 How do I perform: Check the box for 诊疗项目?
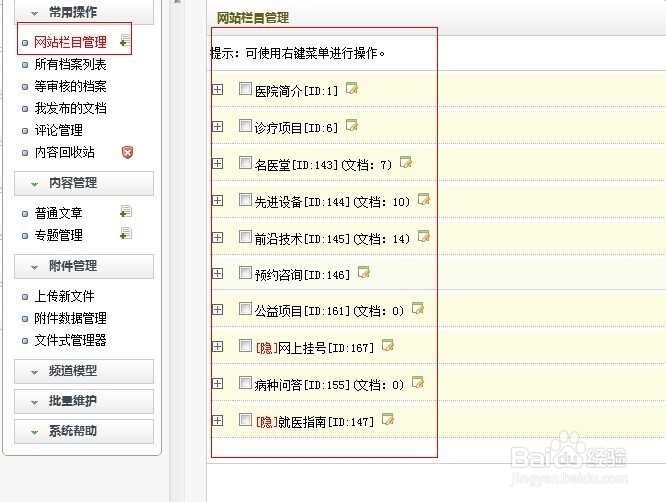pos(245,125)
